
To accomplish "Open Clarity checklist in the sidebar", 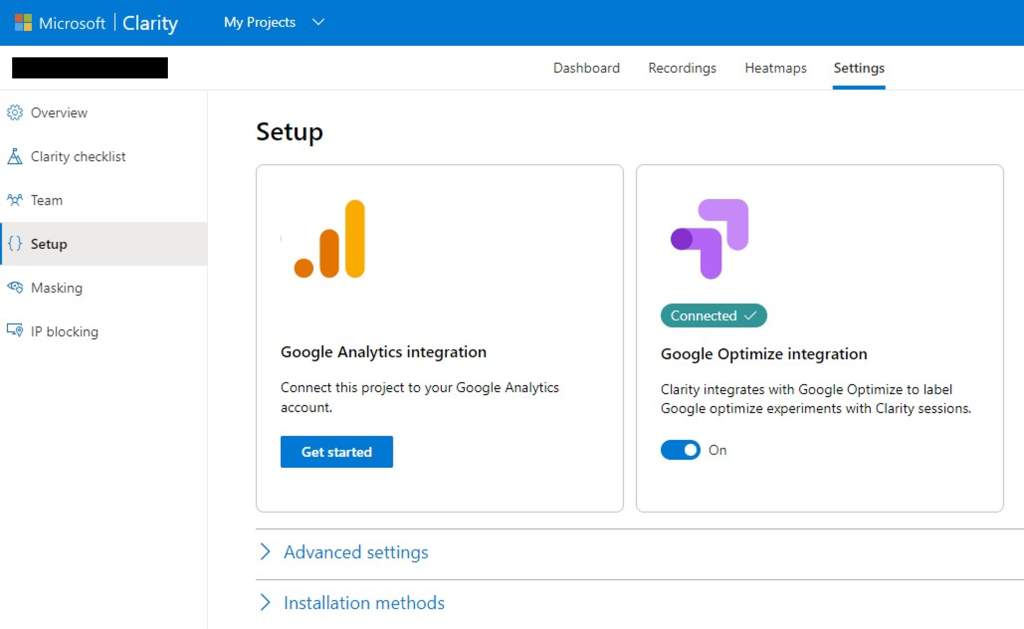I will tap(104, 157).
